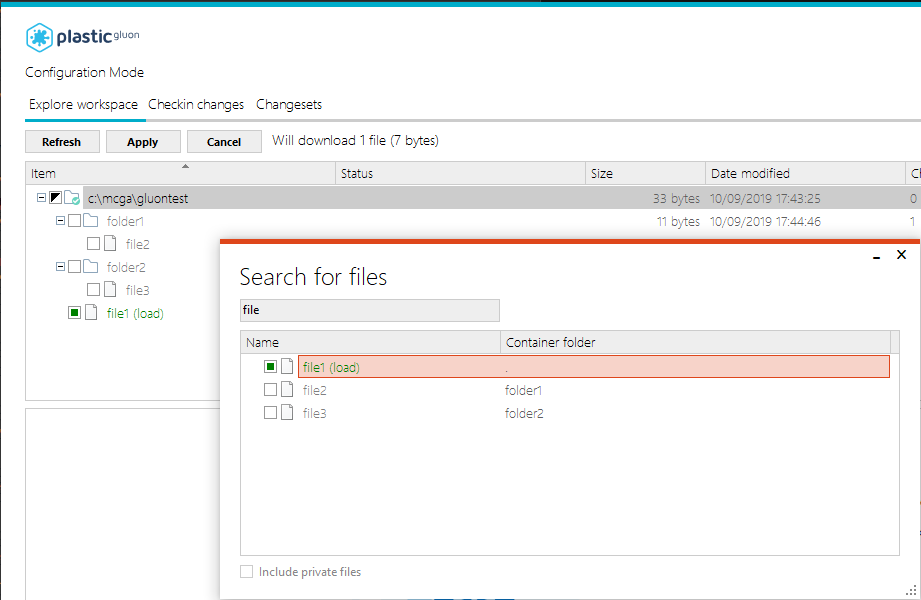The image size is (921, 600).
Task: Check the checkbox beside file2 in search results
Action: click(x=271, y=389)
